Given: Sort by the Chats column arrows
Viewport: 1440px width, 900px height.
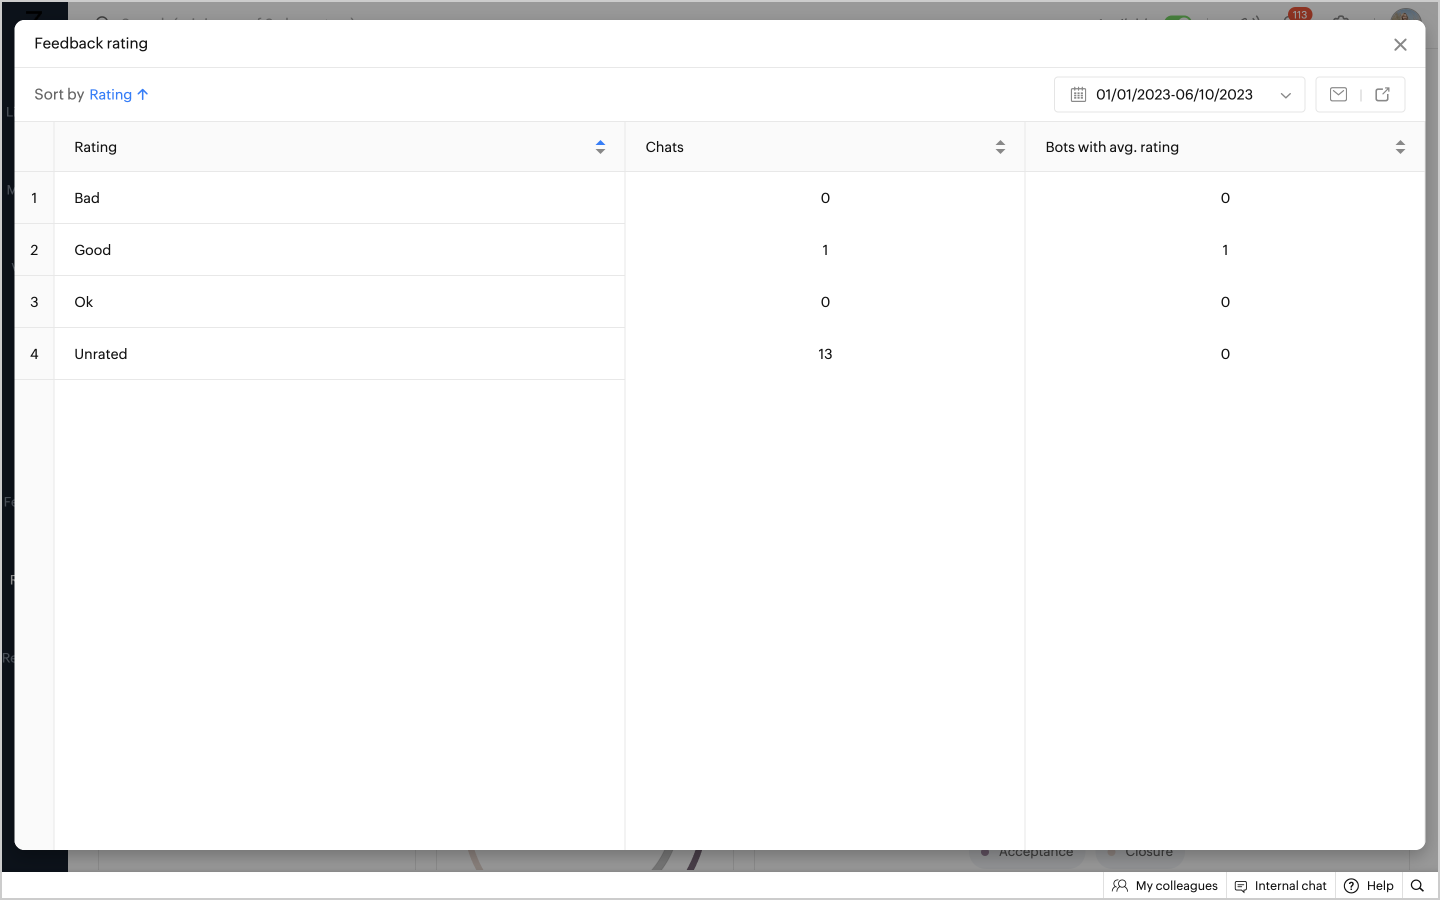Looking at the screenshot, I should click(x=1000, y=147).
